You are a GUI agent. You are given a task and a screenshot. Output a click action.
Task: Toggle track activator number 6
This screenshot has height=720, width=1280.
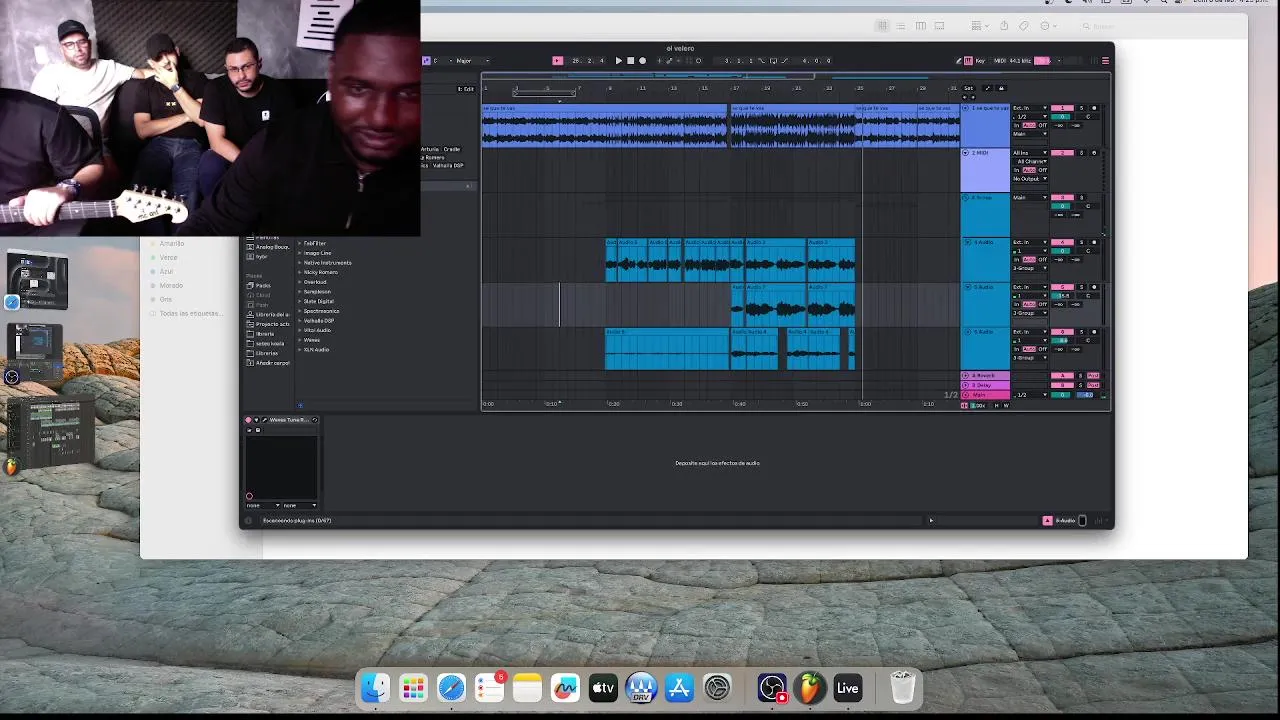tap(1062, 332)
